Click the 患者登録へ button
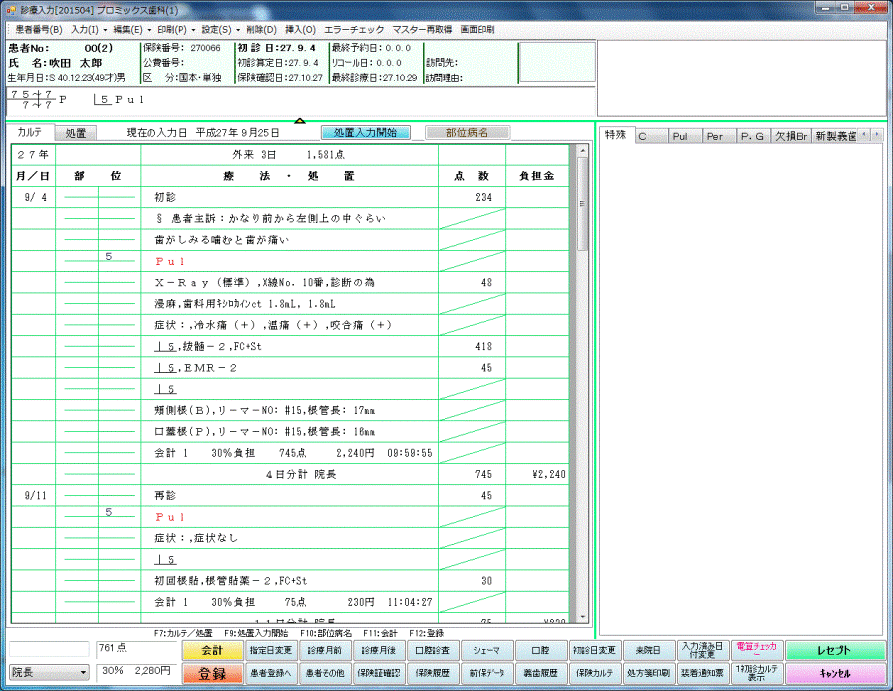This screenshot has width=893, height=691. [x=271, y=673]
